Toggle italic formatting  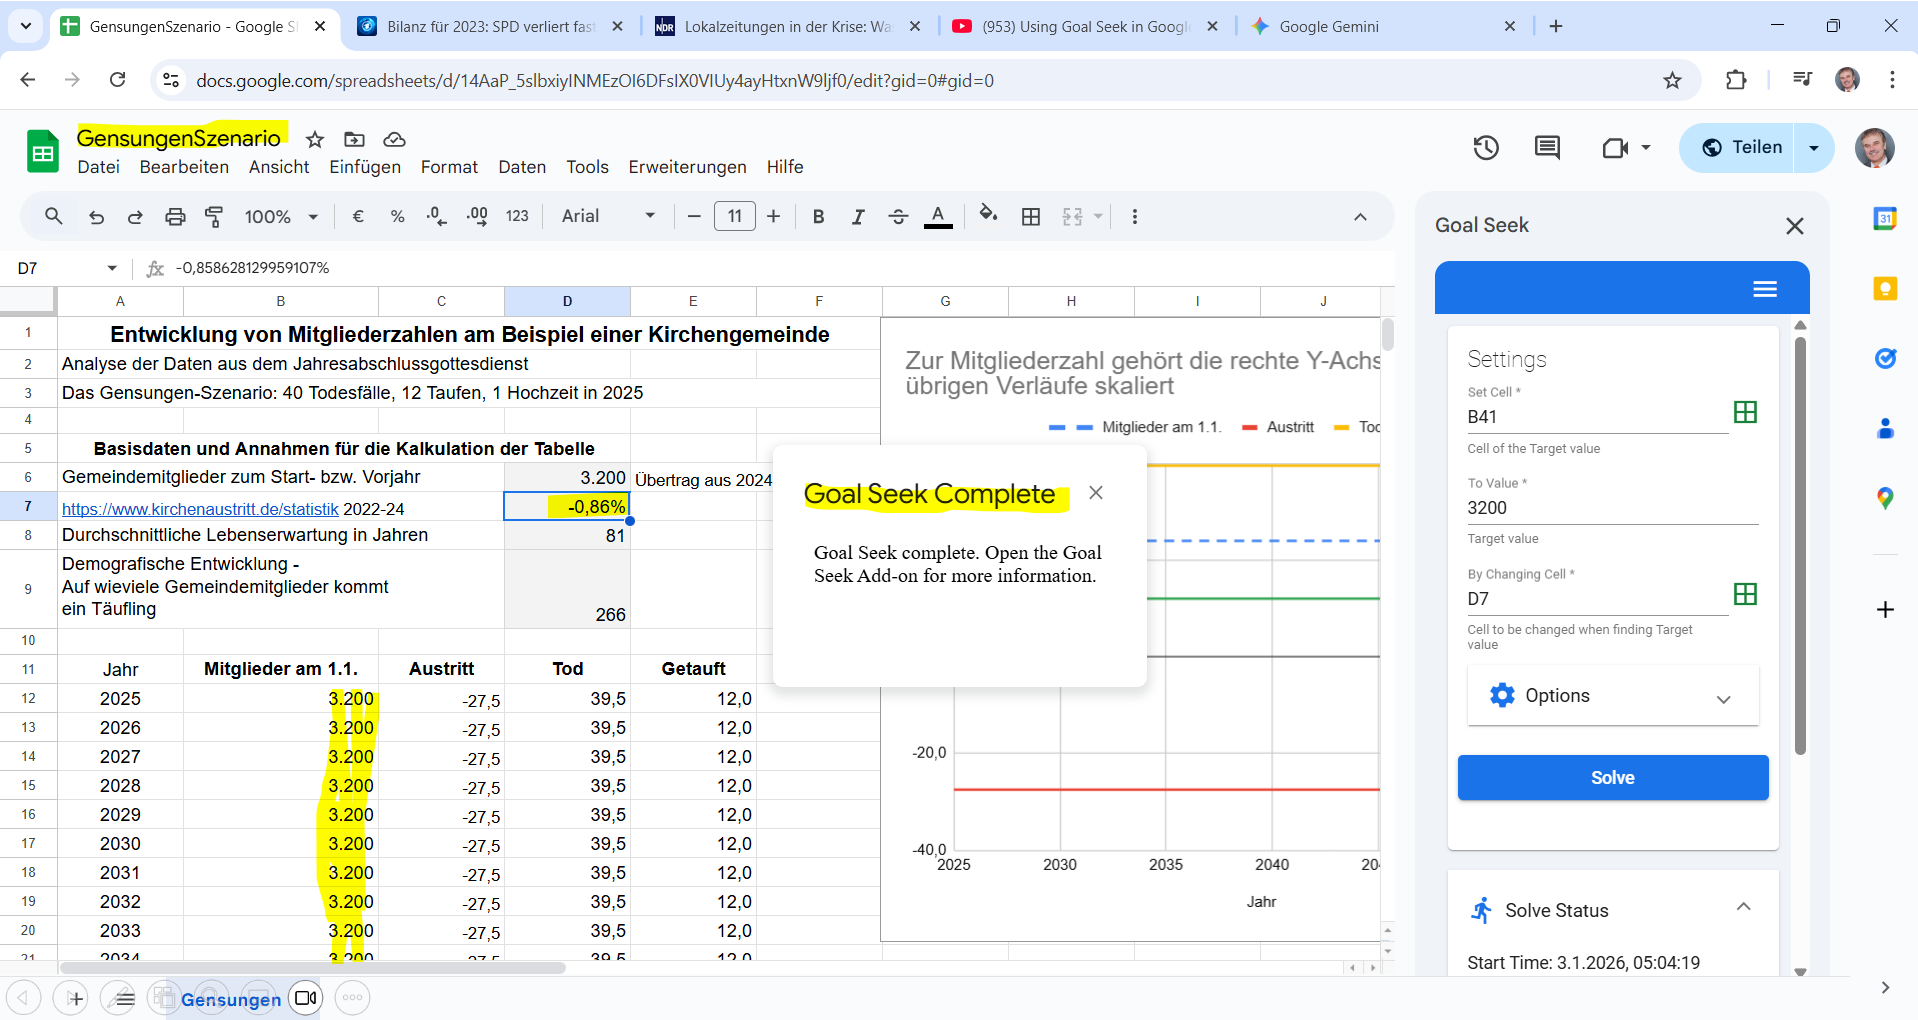point(858,216)
